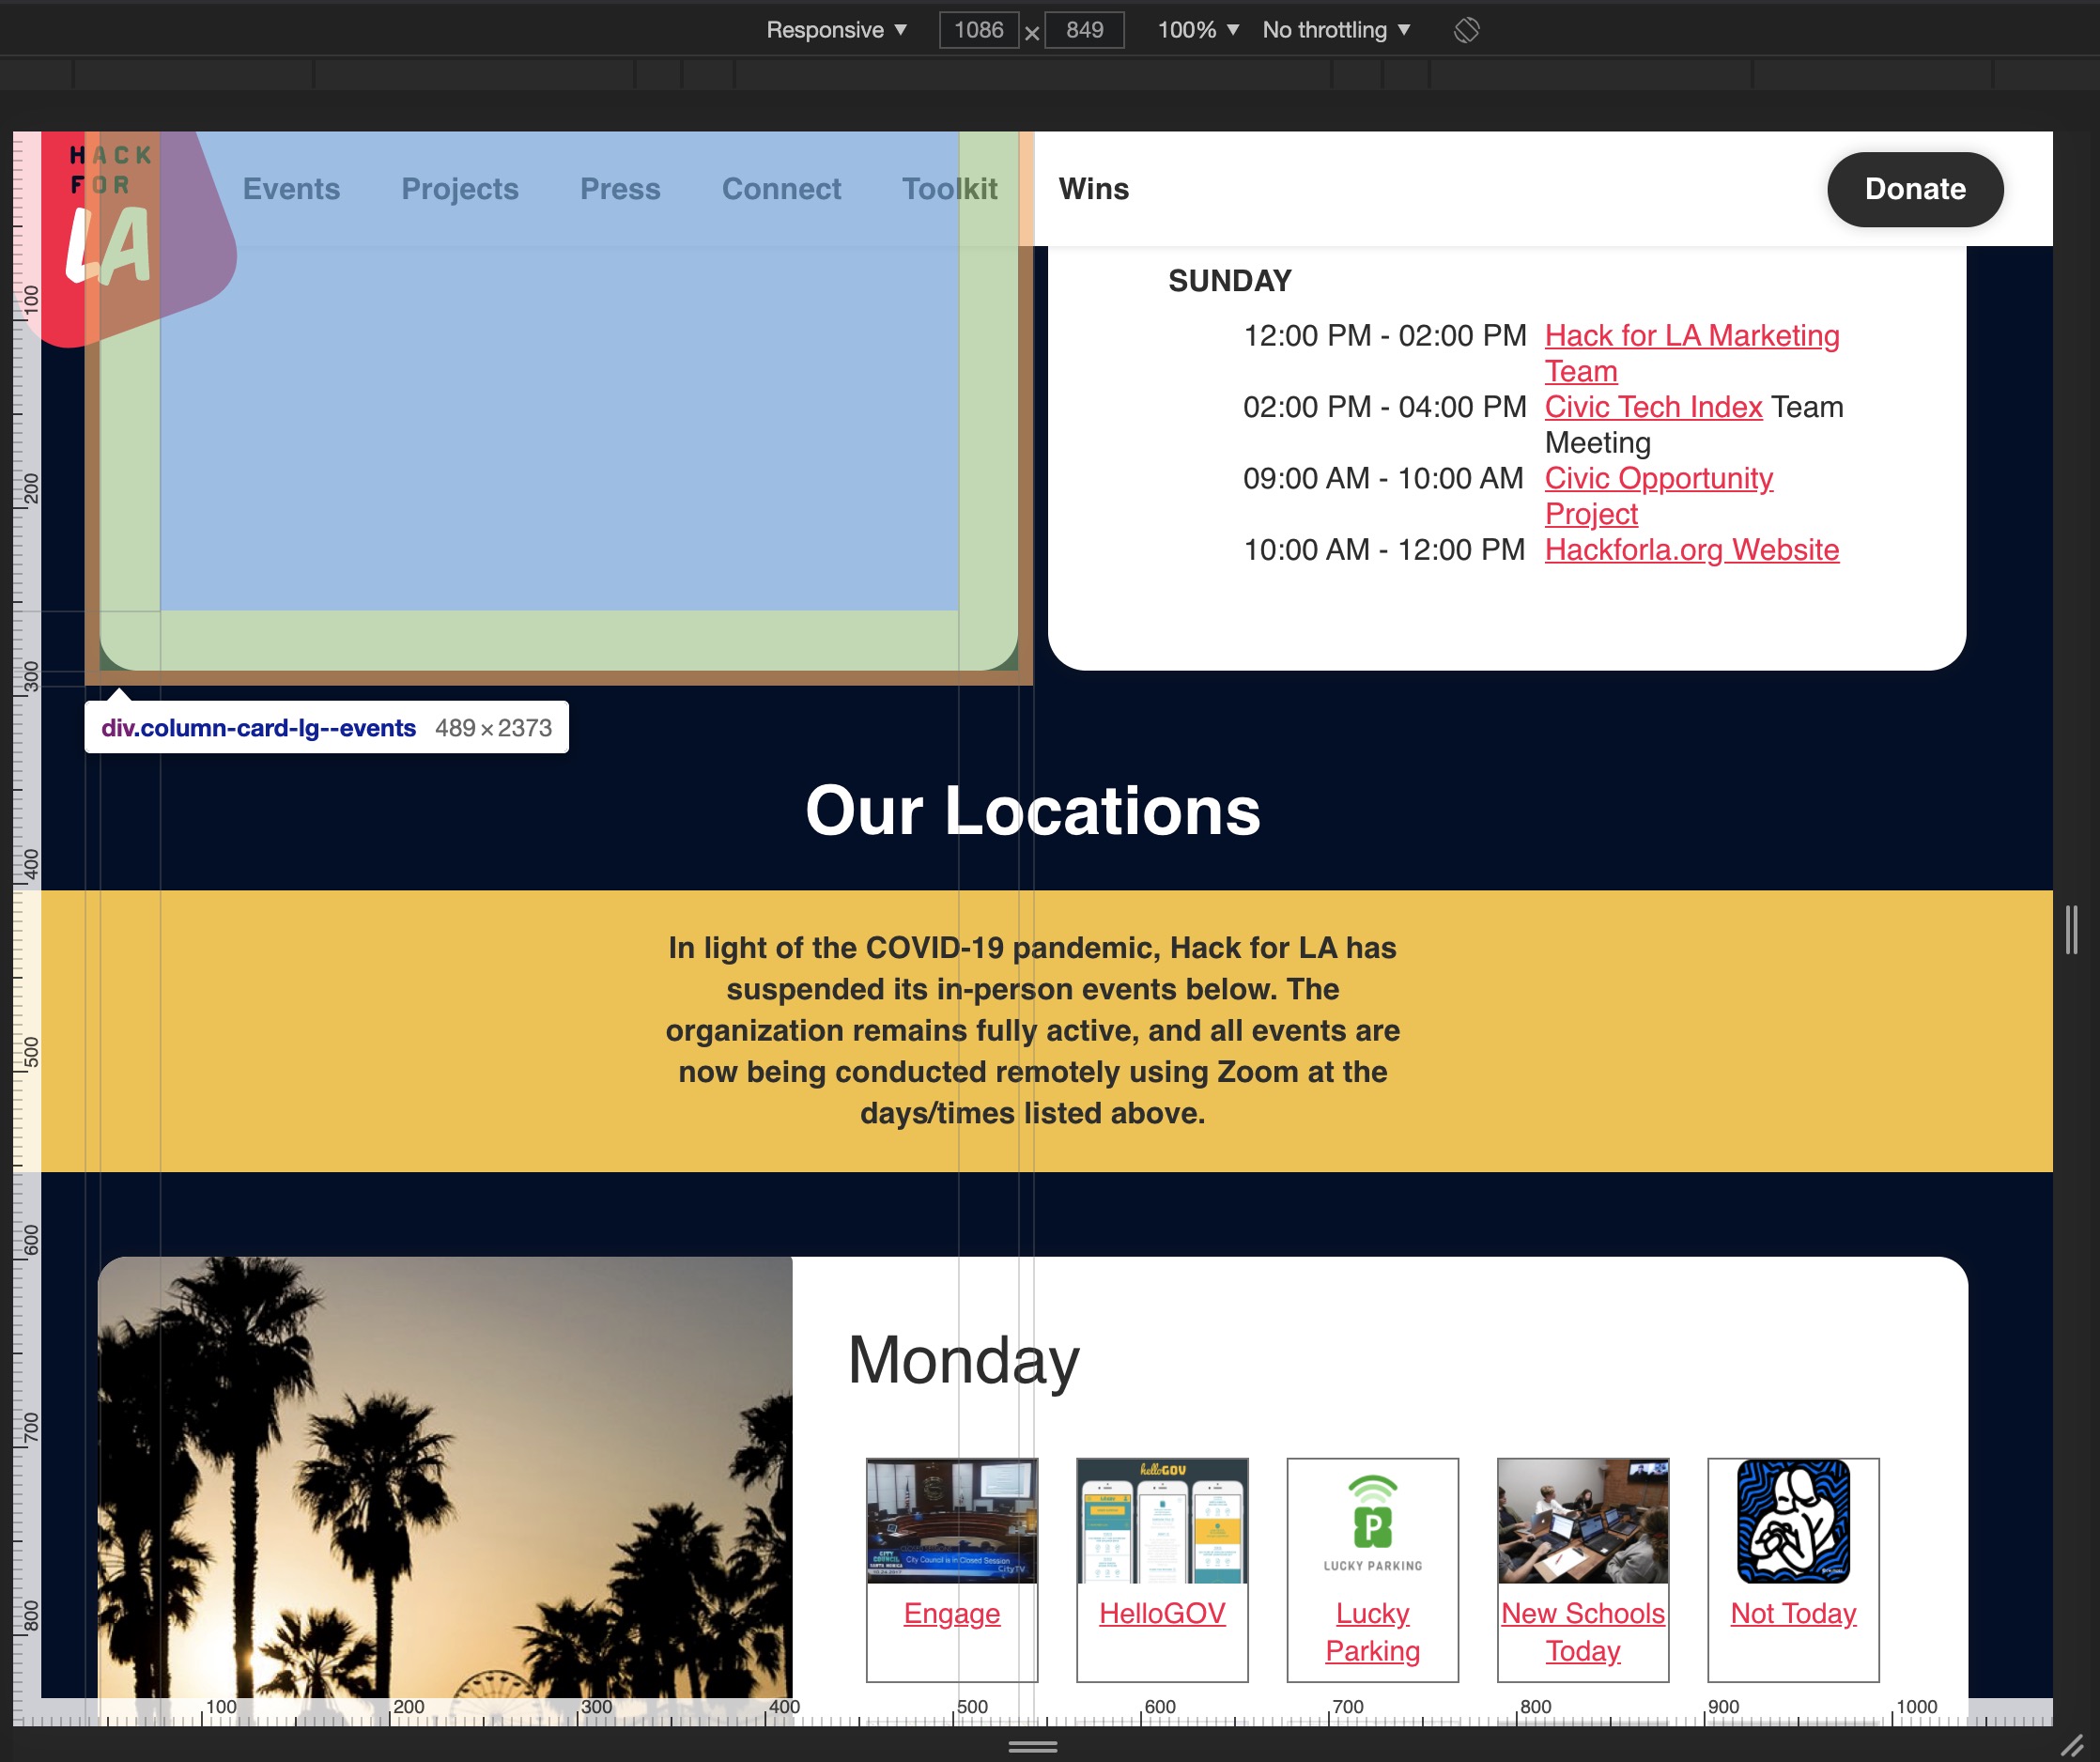Click the Hack for LA logo
Viewport: 2100px width, 1762px height.
click(110, 217)
